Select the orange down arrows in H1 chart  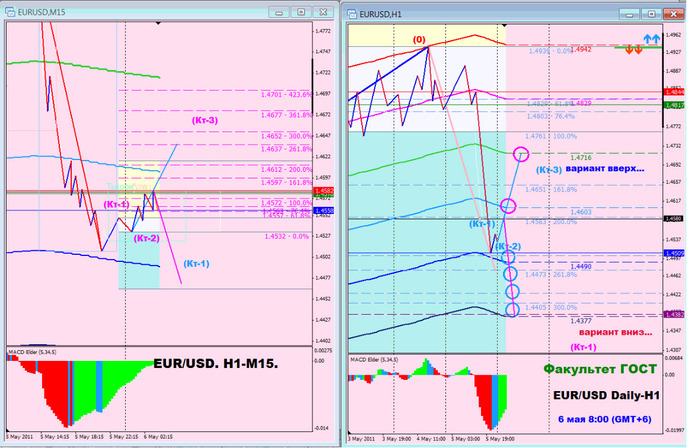point(634,50)
